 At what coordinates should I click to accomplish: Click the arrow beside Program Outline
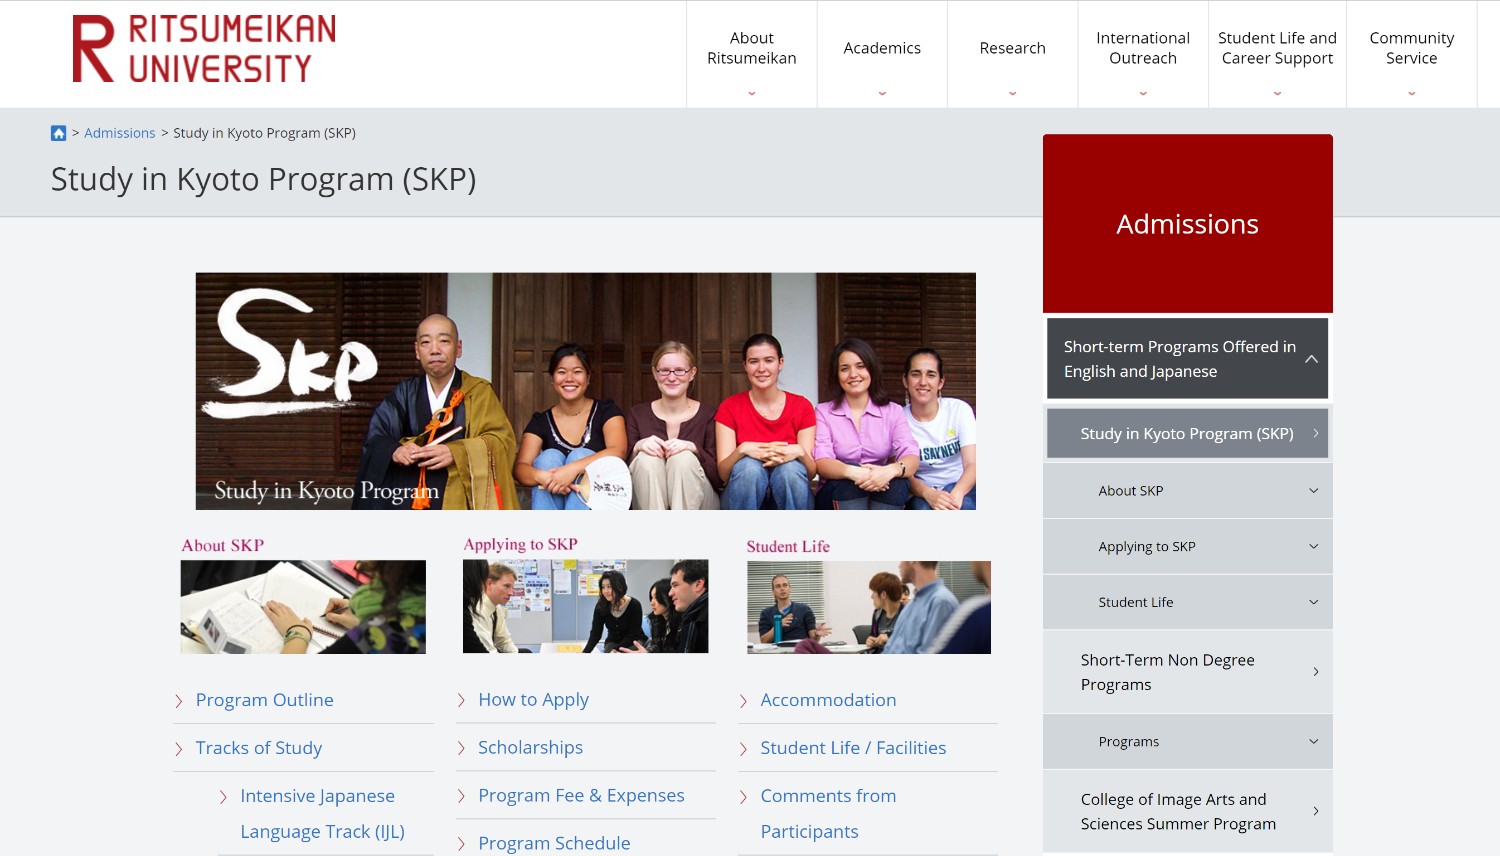pyautogui.click(x=179, y=701)
